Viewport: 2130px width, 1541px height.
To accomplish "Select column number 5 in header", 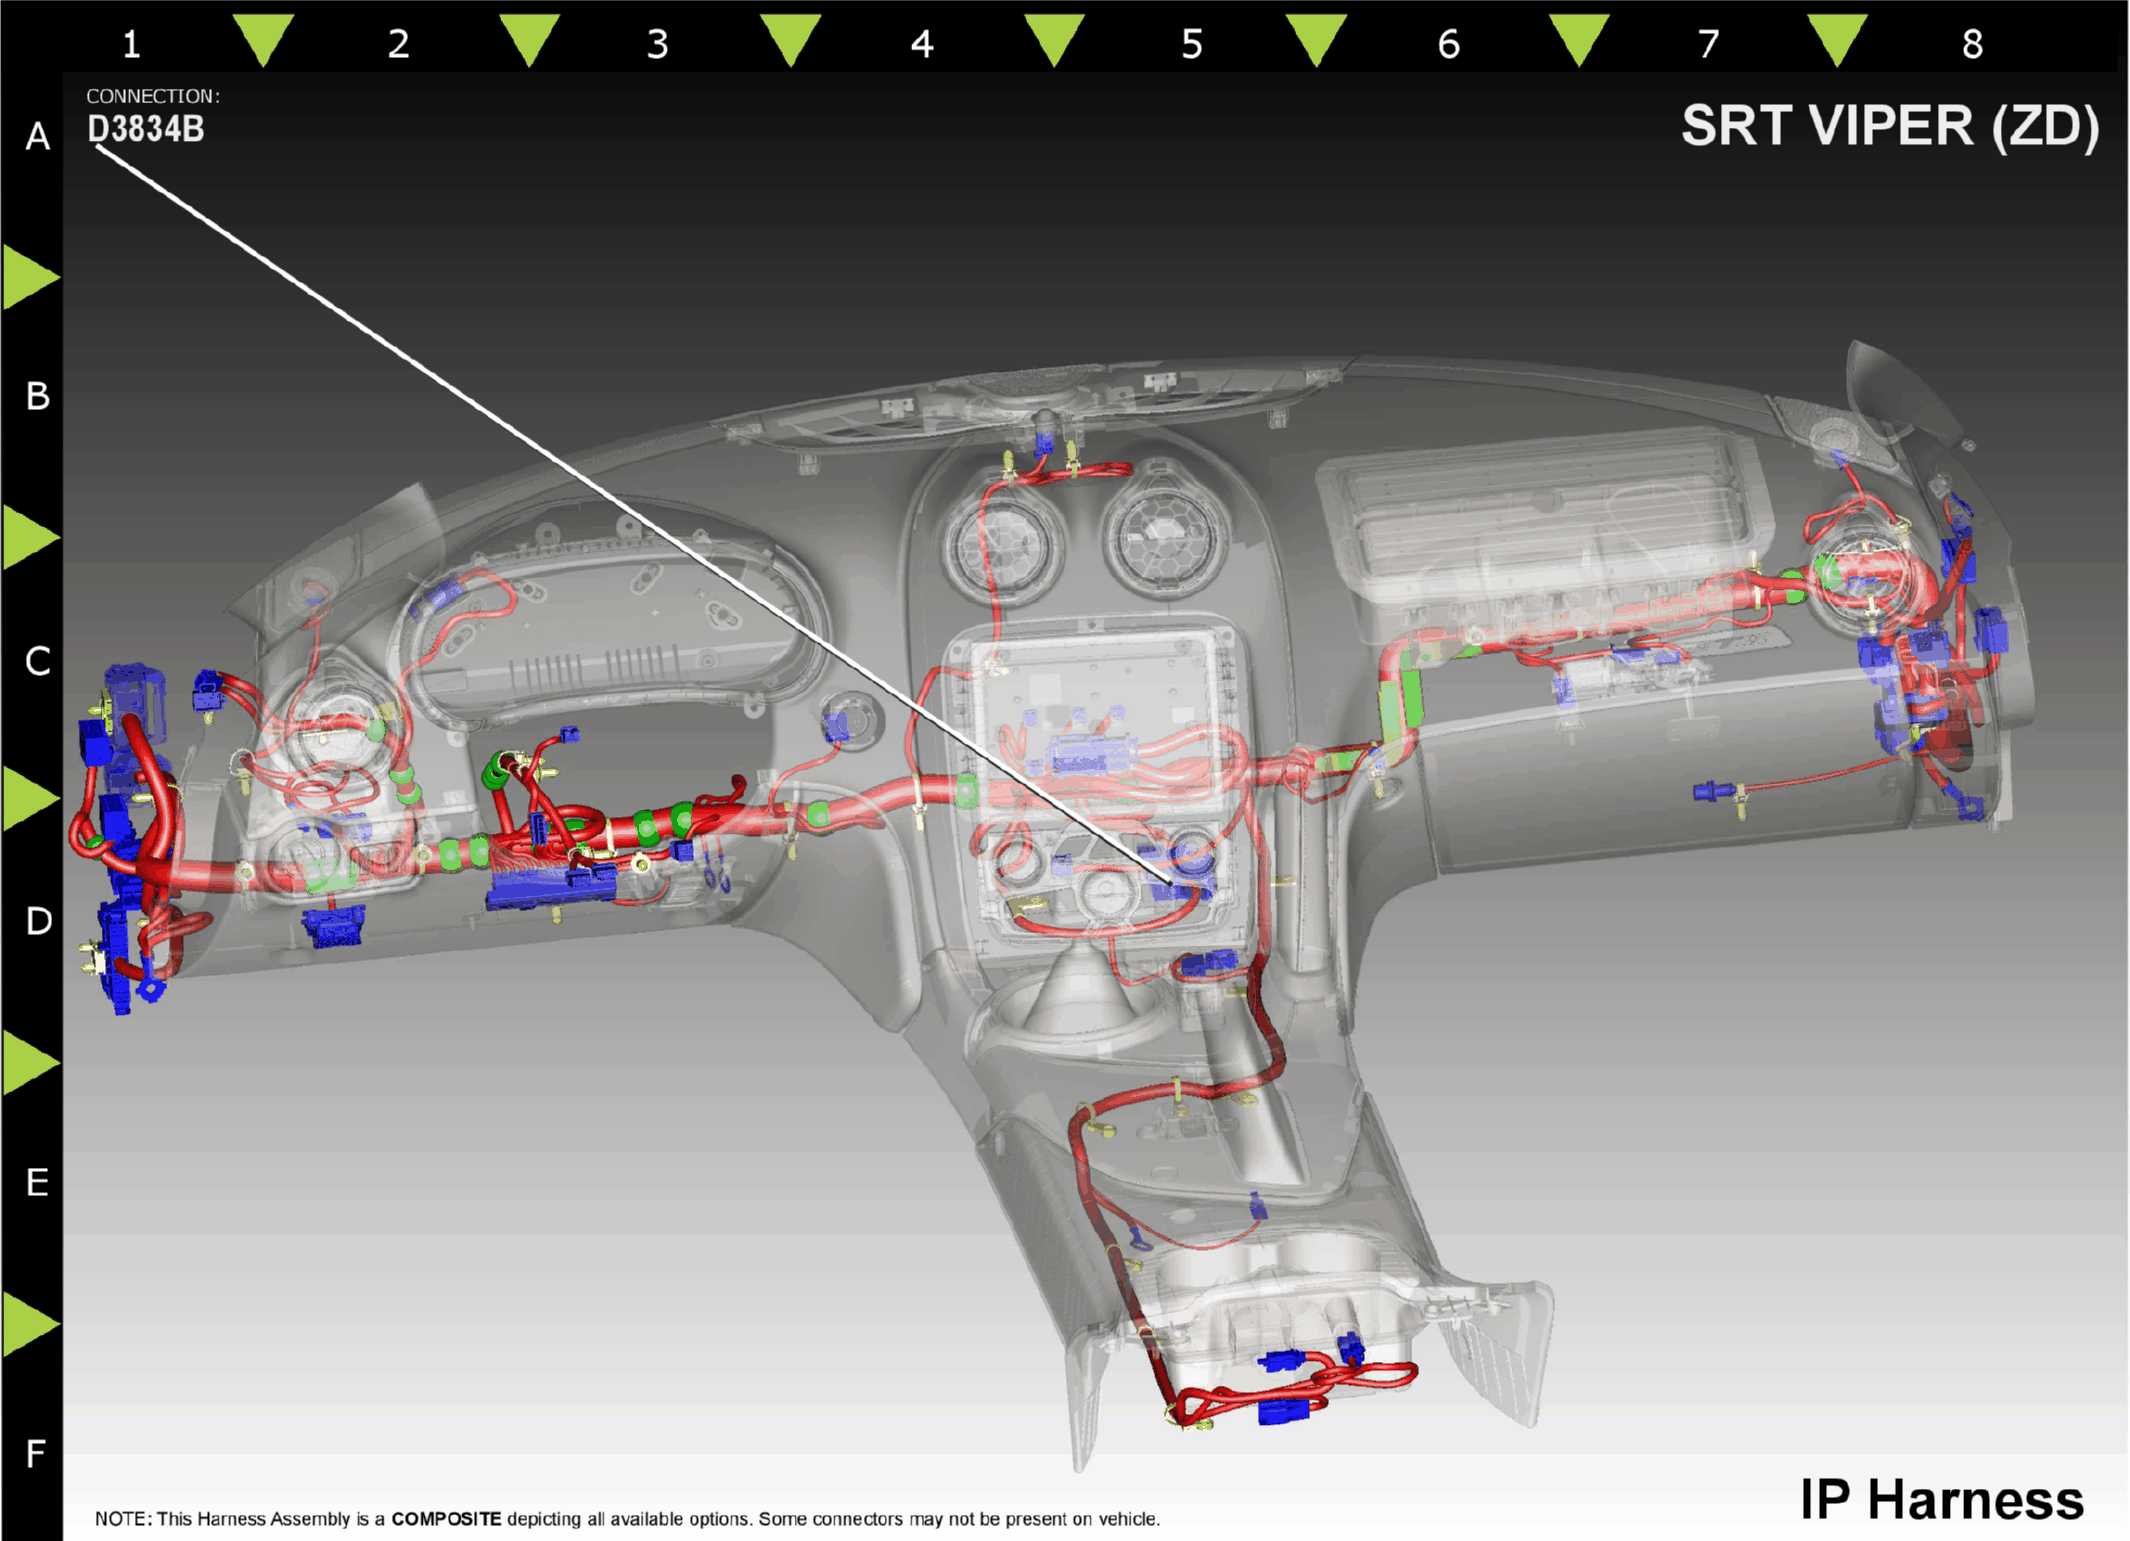I will tap(1191, 44).
